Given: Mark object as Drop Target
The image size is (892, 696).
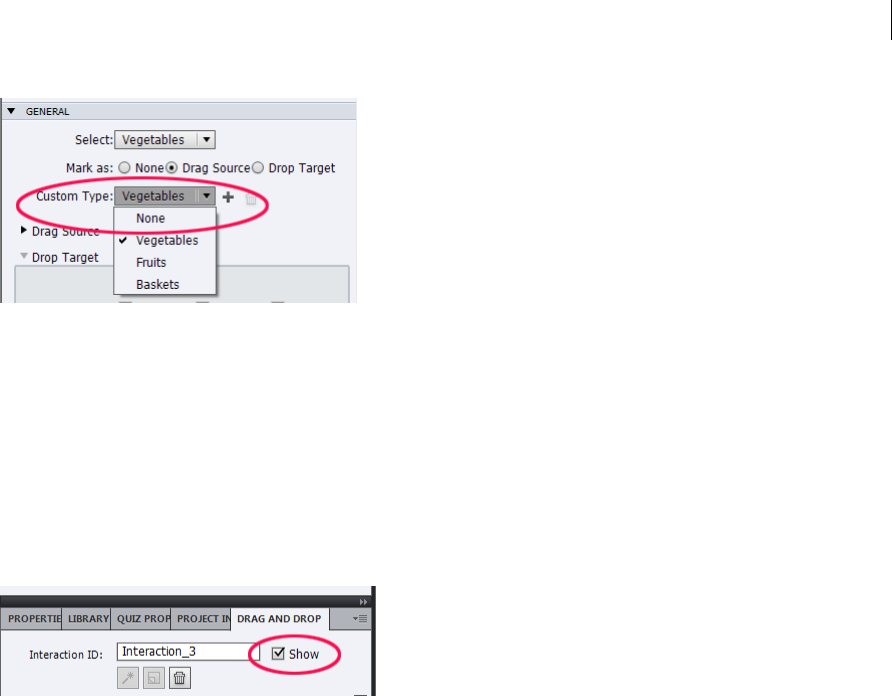Looking at the screenshot, I should [258, 168].
